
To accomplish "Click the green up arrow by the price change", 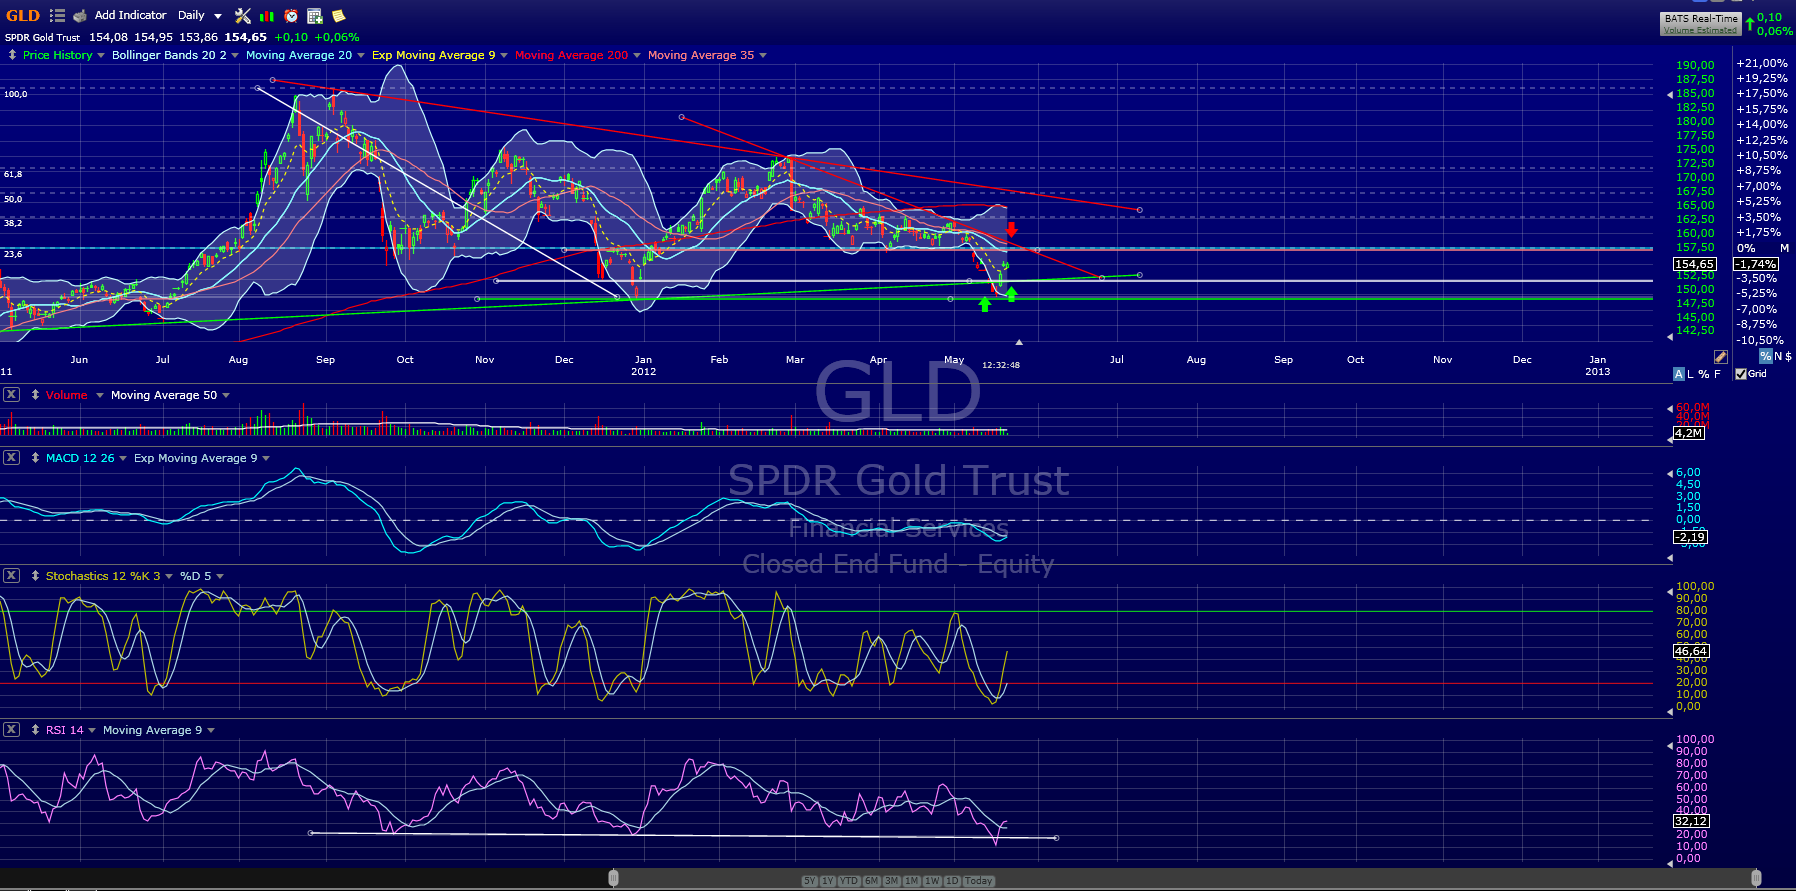I will click(1750, 23).
